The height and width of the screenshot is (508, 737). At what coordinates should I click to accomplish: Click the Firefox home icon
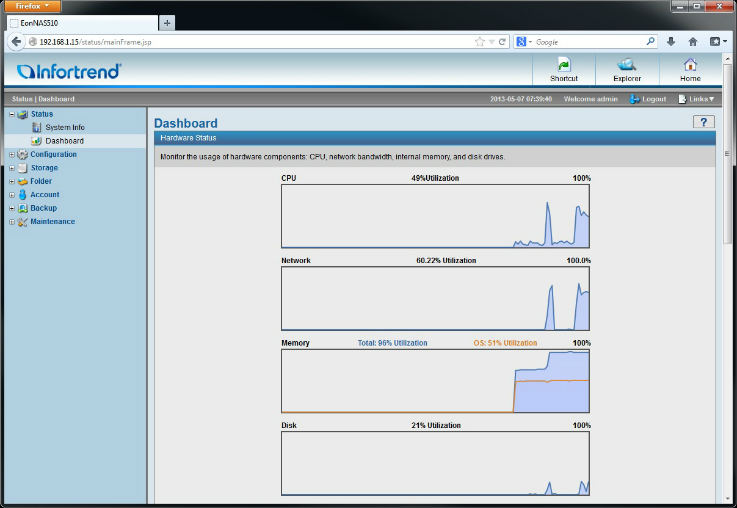[693, 41]
